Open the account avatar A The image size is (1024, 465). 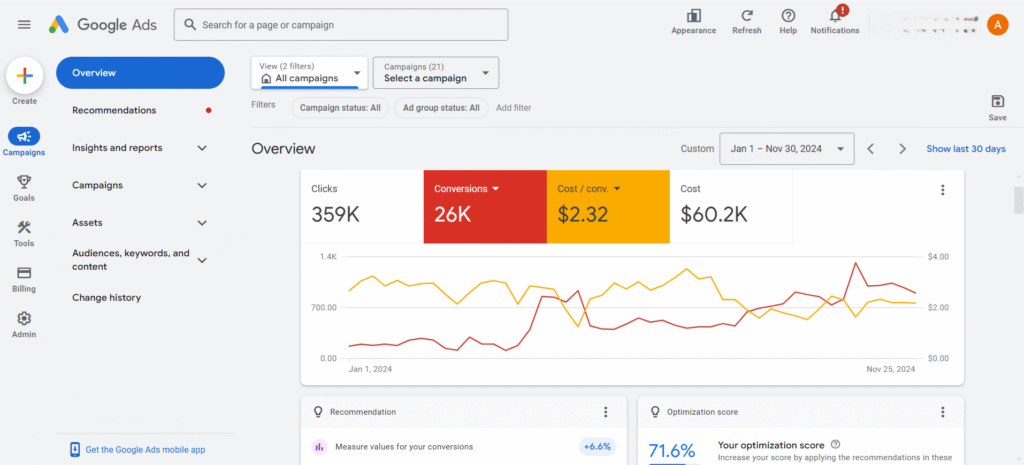pos(997,25)
